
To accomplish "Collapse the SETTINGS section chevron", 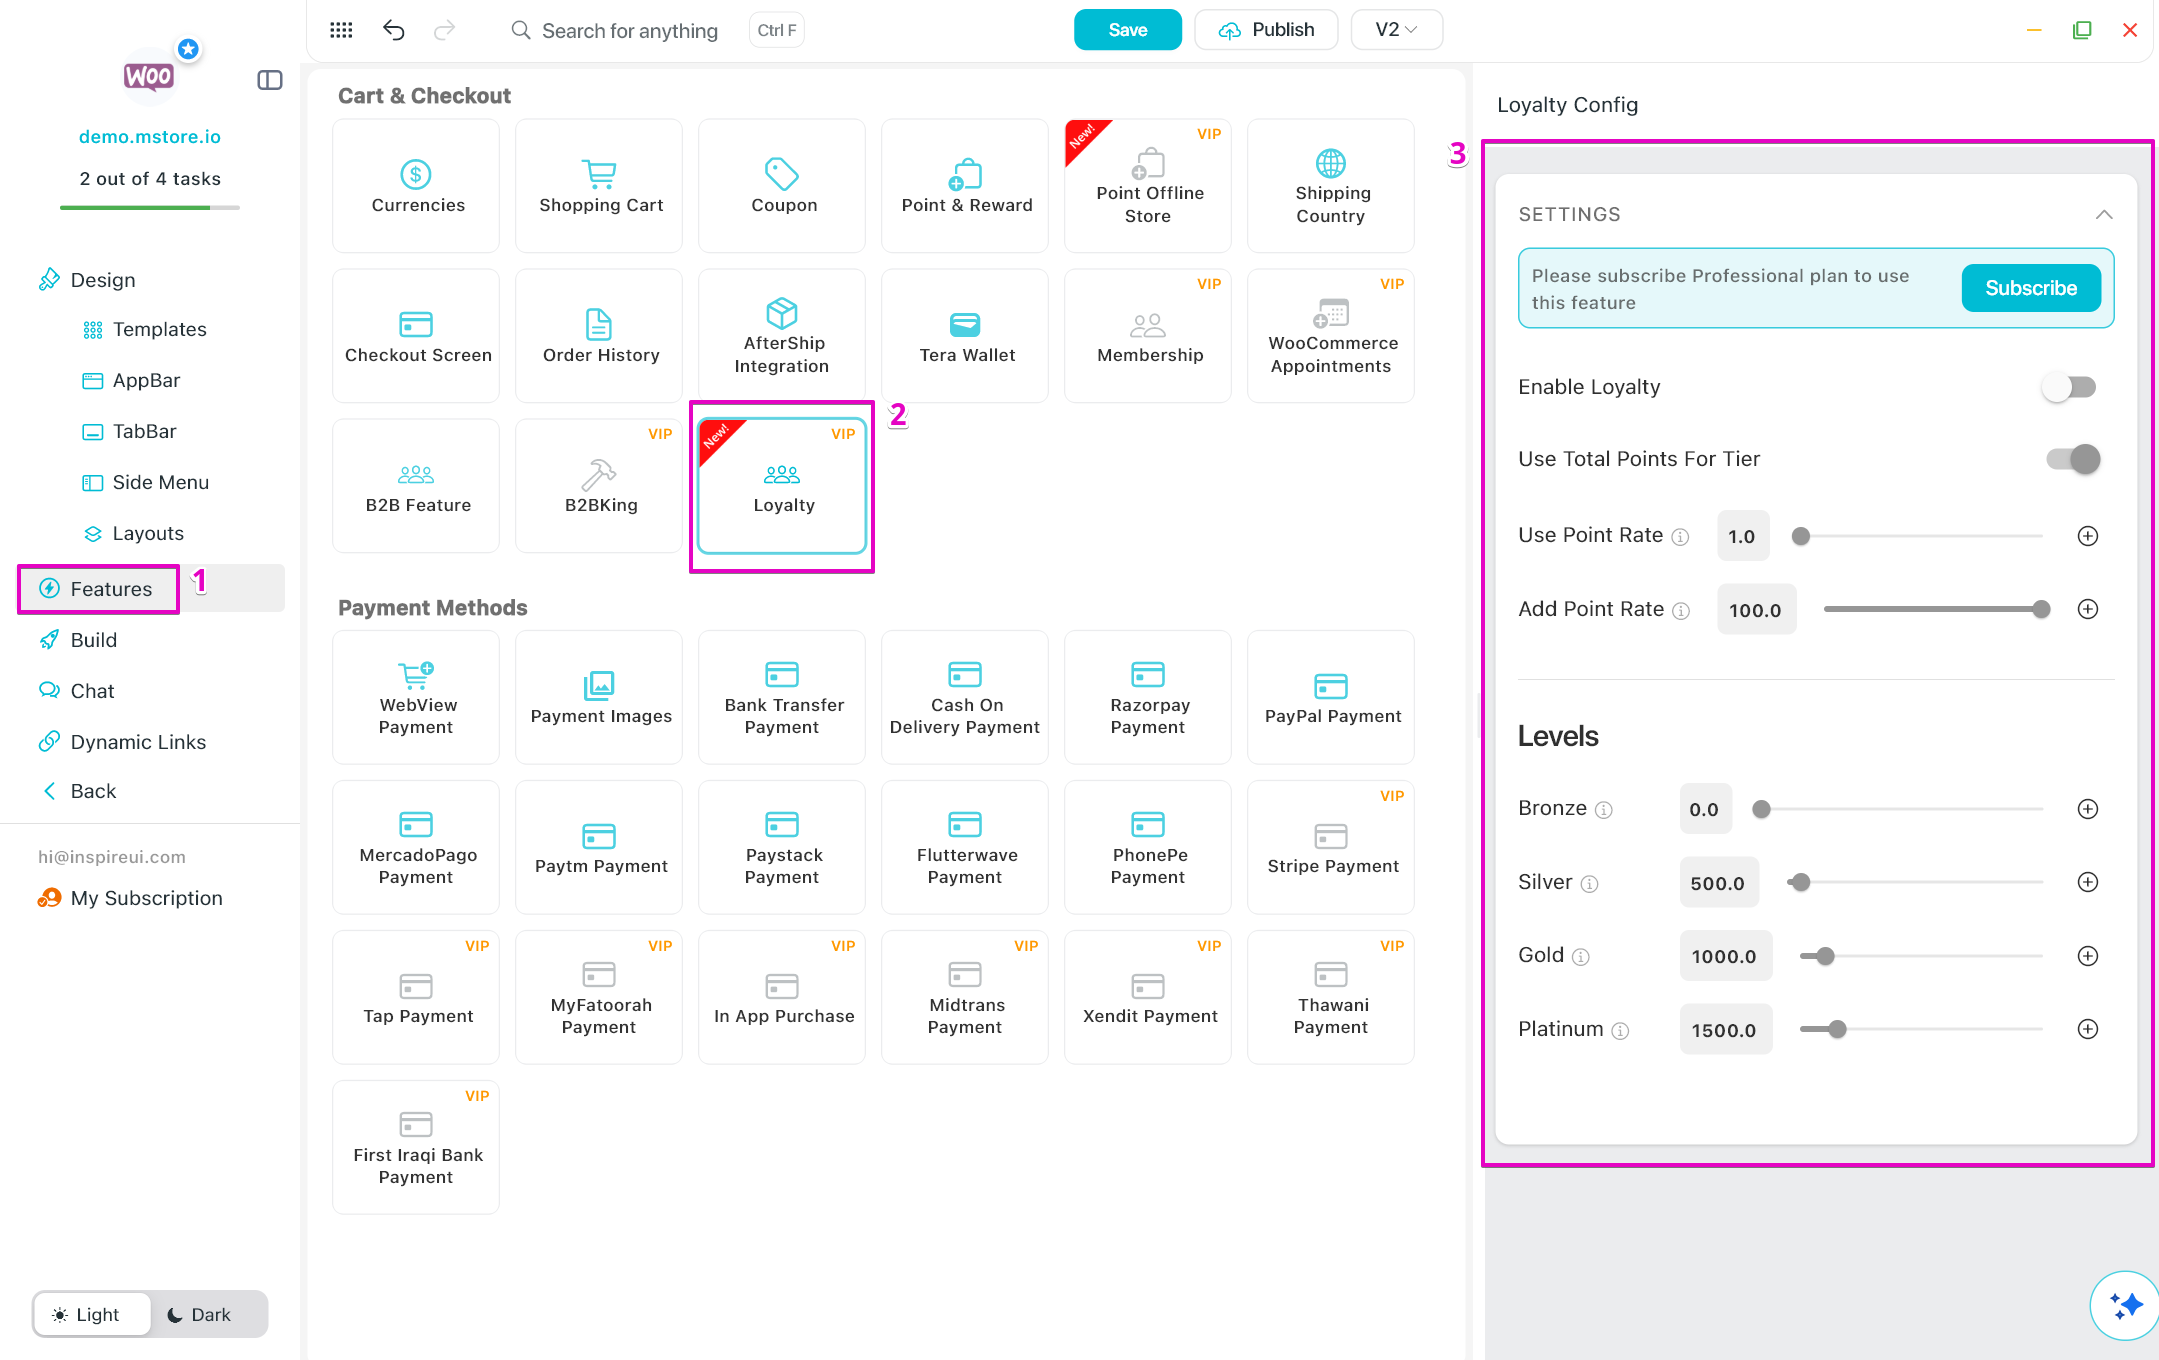I will click(2104, 215).
